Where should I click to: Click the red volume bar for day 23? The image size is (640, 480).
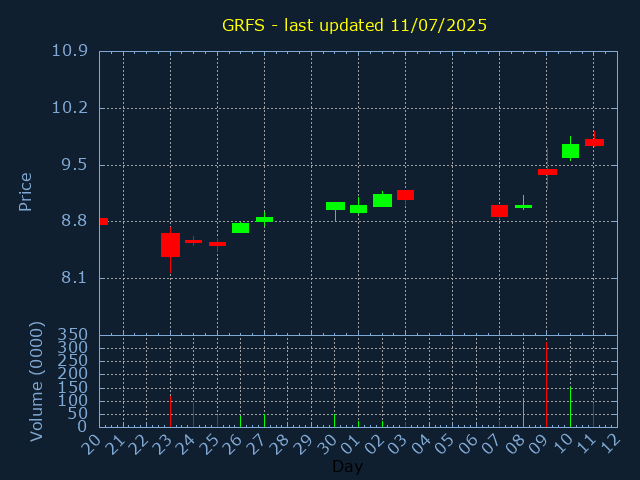point(170,411)
